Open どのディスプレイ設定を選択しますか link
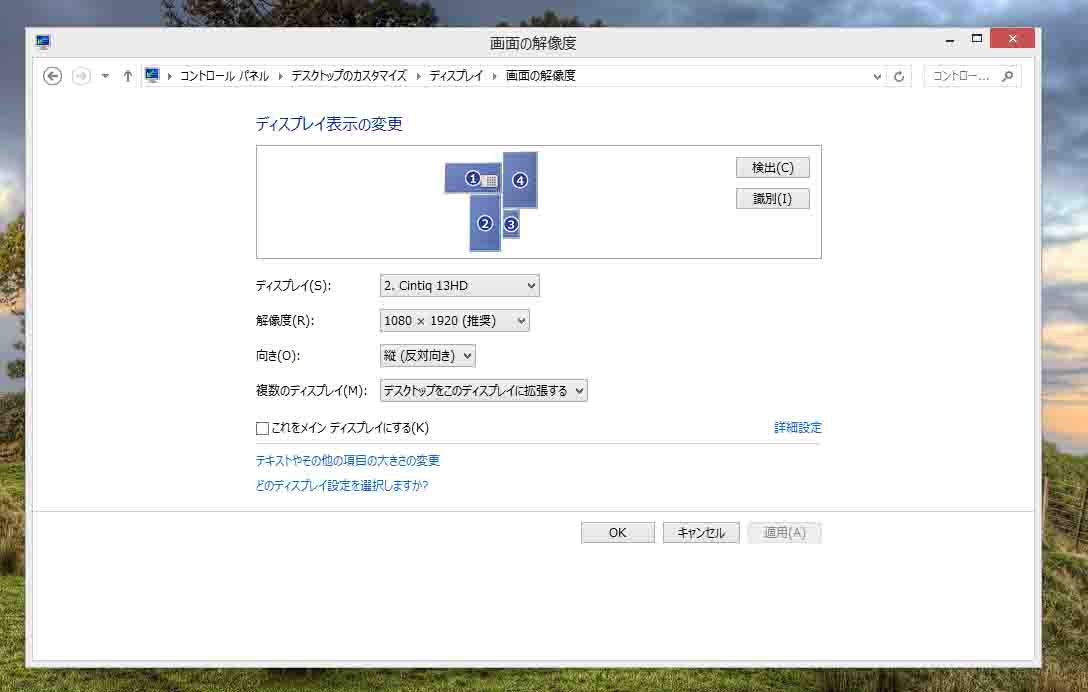Screen dimensions: 1088x692 tap(342, 485)
